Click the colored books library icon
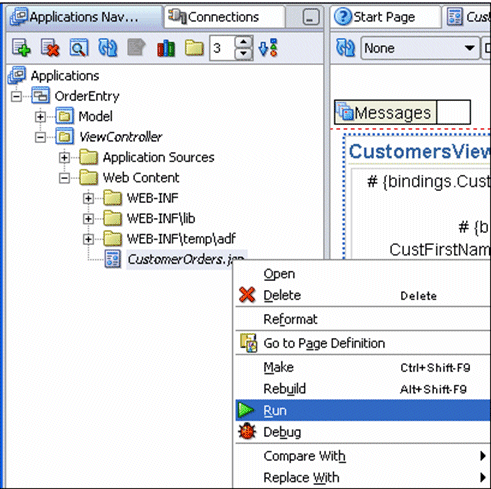This screenshot has width=491, height=489. [166, 48]
